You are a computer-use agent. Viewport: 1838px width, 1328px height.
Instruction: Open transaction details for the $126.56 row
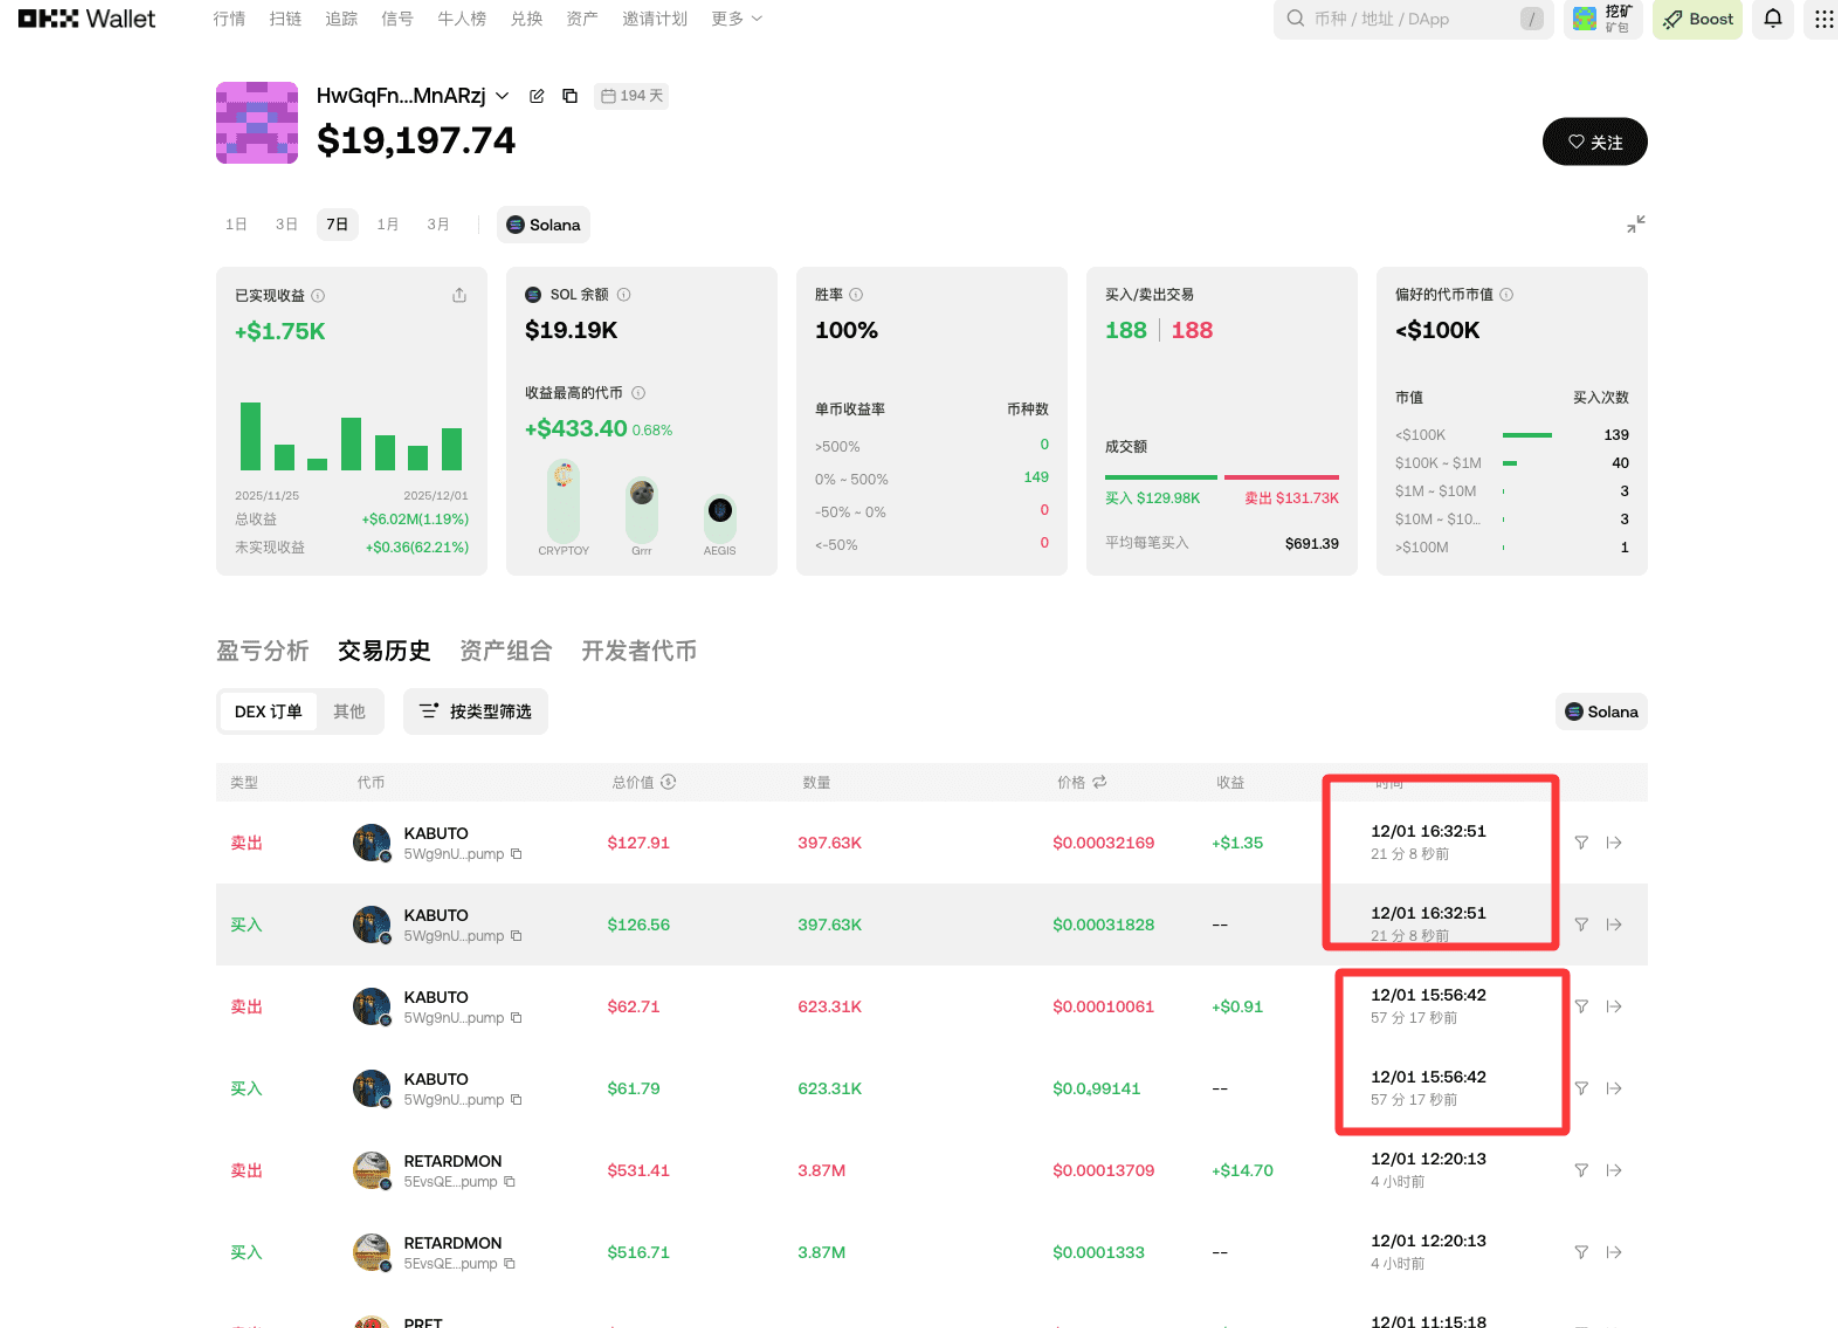click(x=1614, y=925)
